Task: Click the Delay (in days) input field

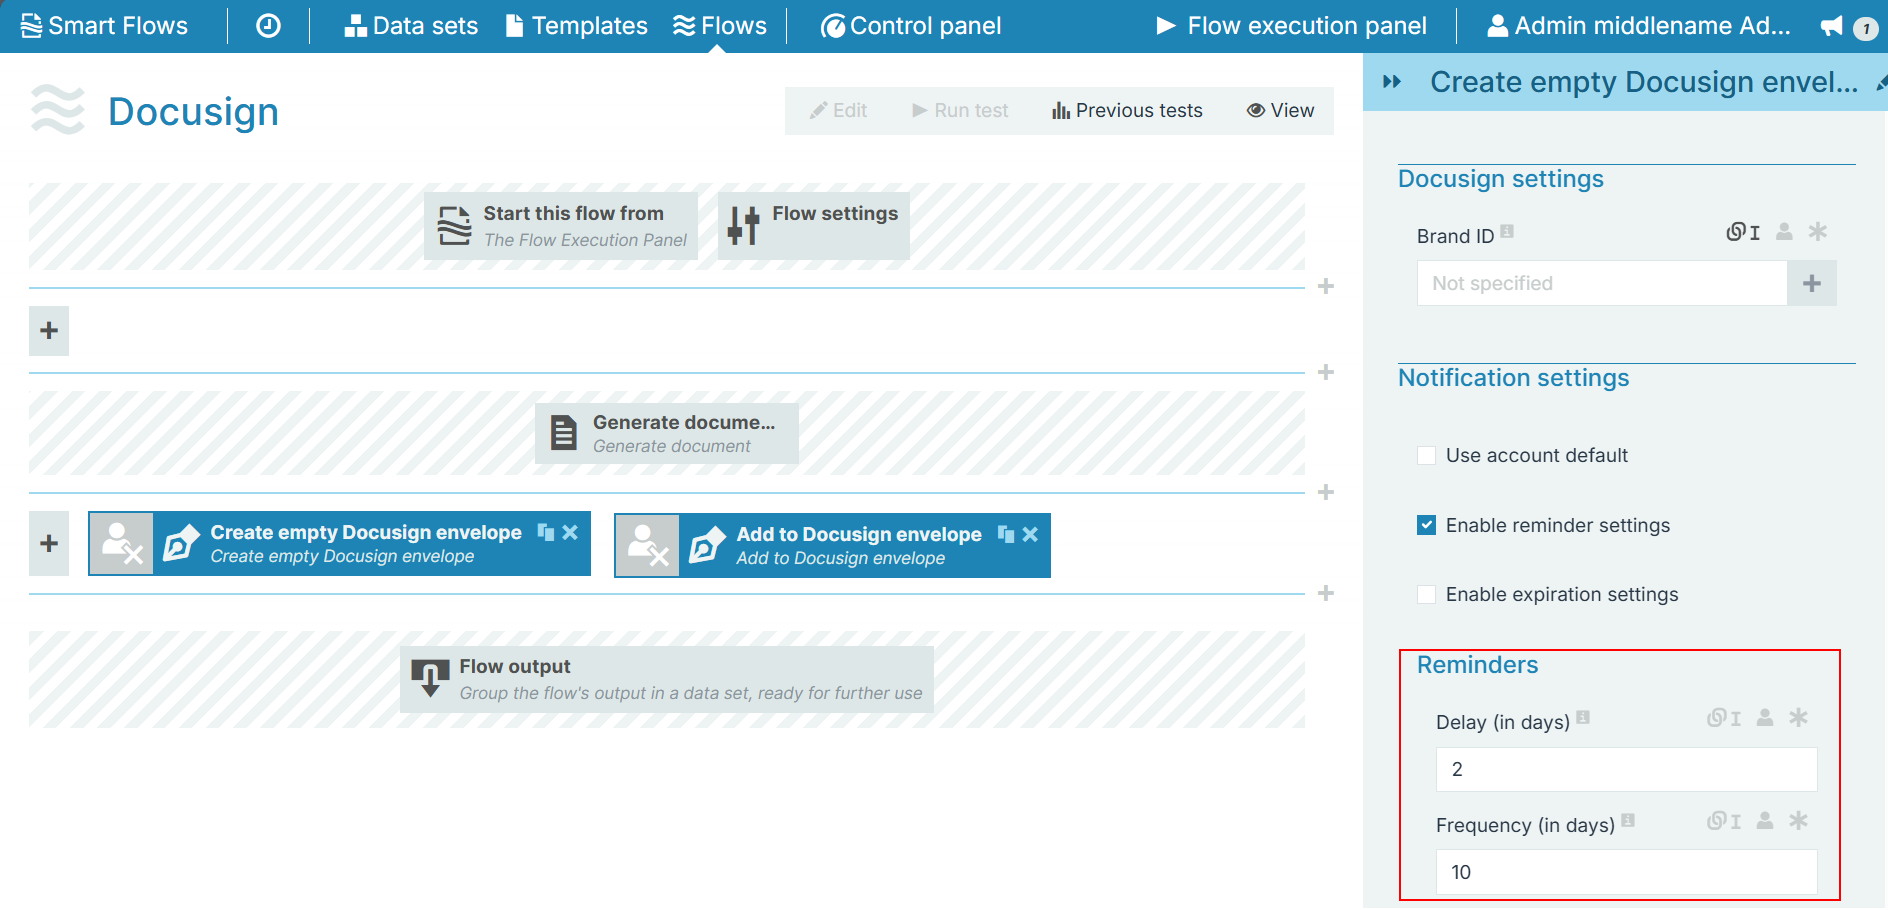Action: coord(1626,769)
